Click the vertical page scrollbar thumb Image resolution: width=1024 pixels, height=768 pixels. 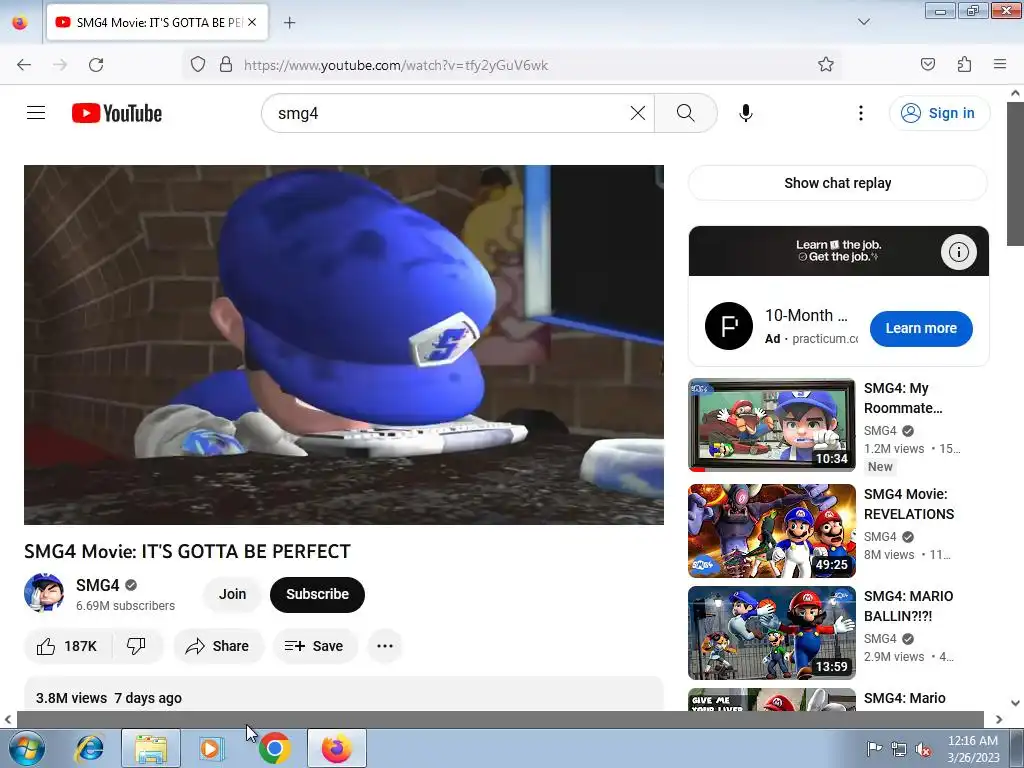coord(1015,175)
